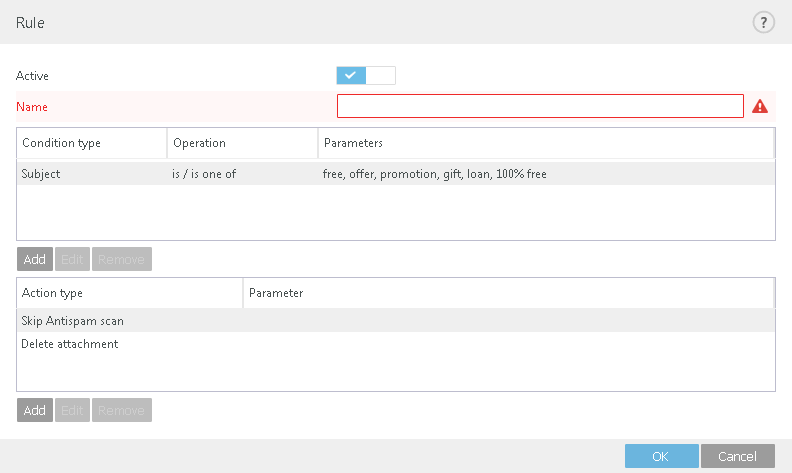Image resolution: width=792 pixels, height=473 pixels.
Task: Focus the empty Name input field
Action: pyautogui.click(x=540, y=106)
